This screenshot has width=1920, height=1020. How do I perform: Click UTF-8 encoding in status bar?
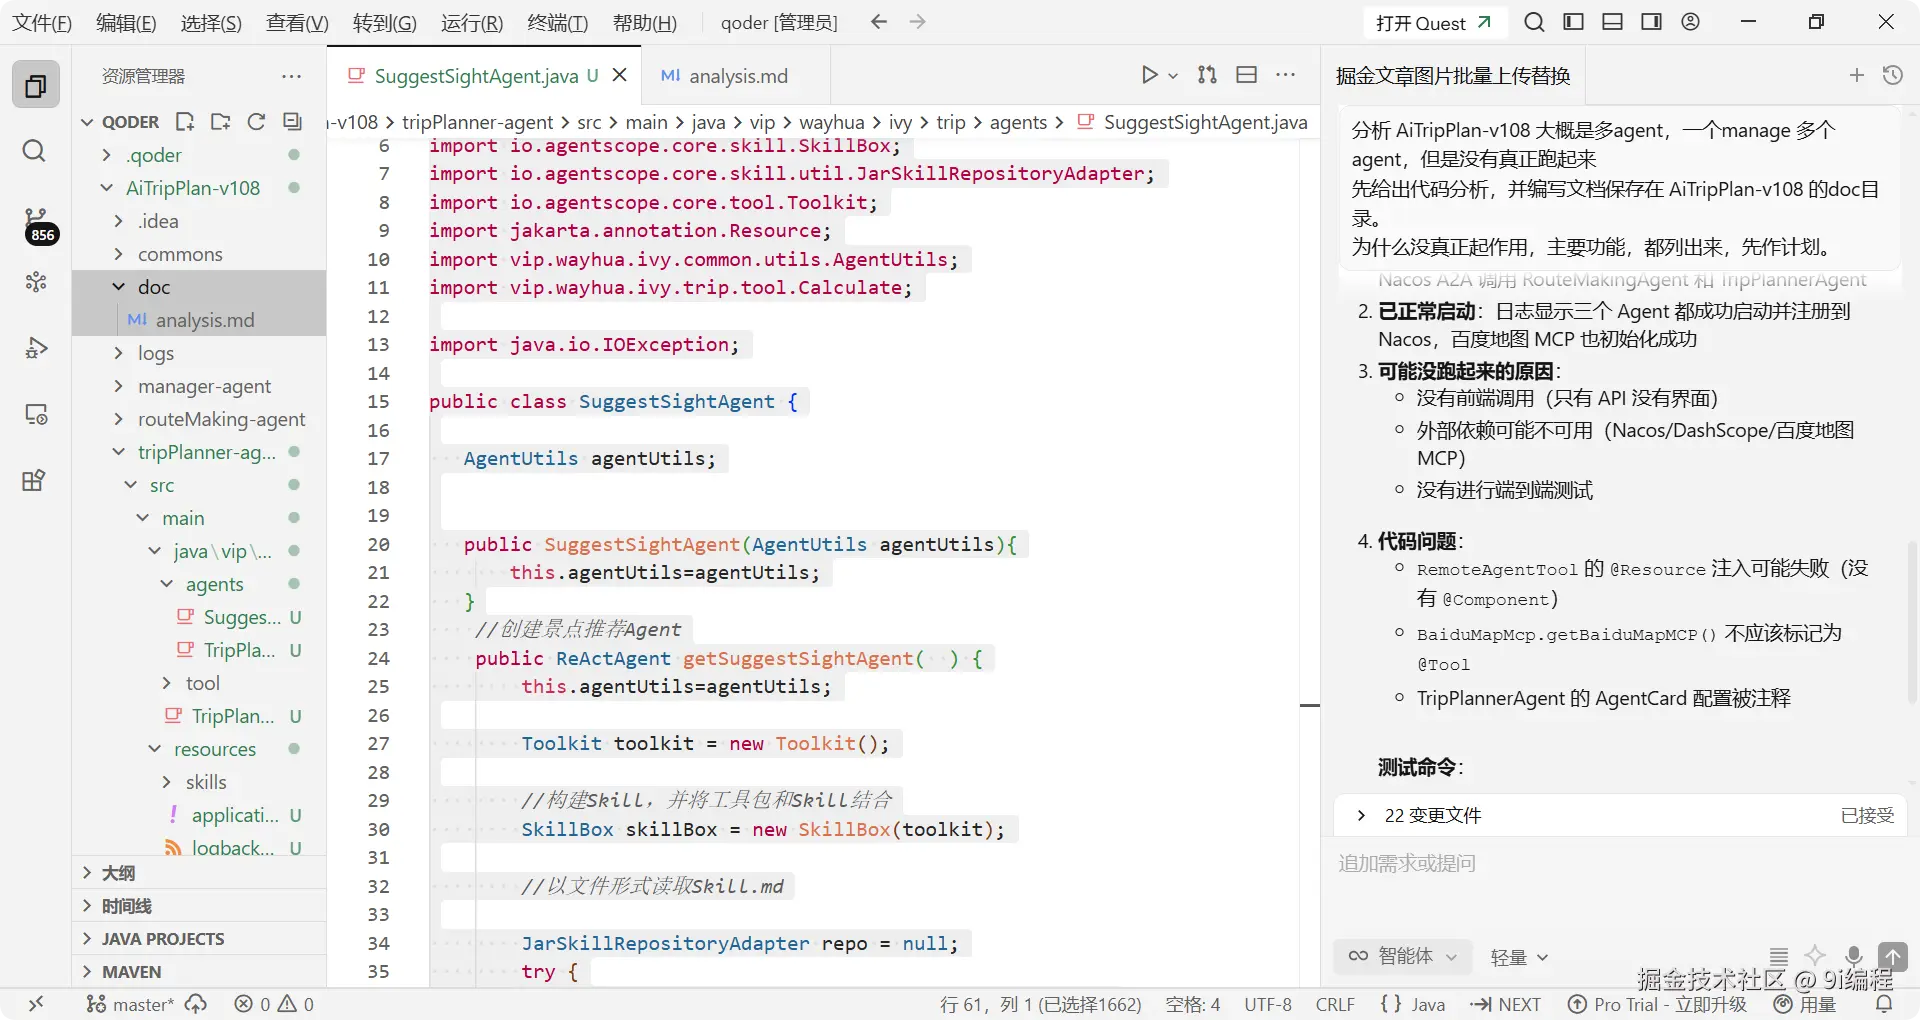1268,1004
